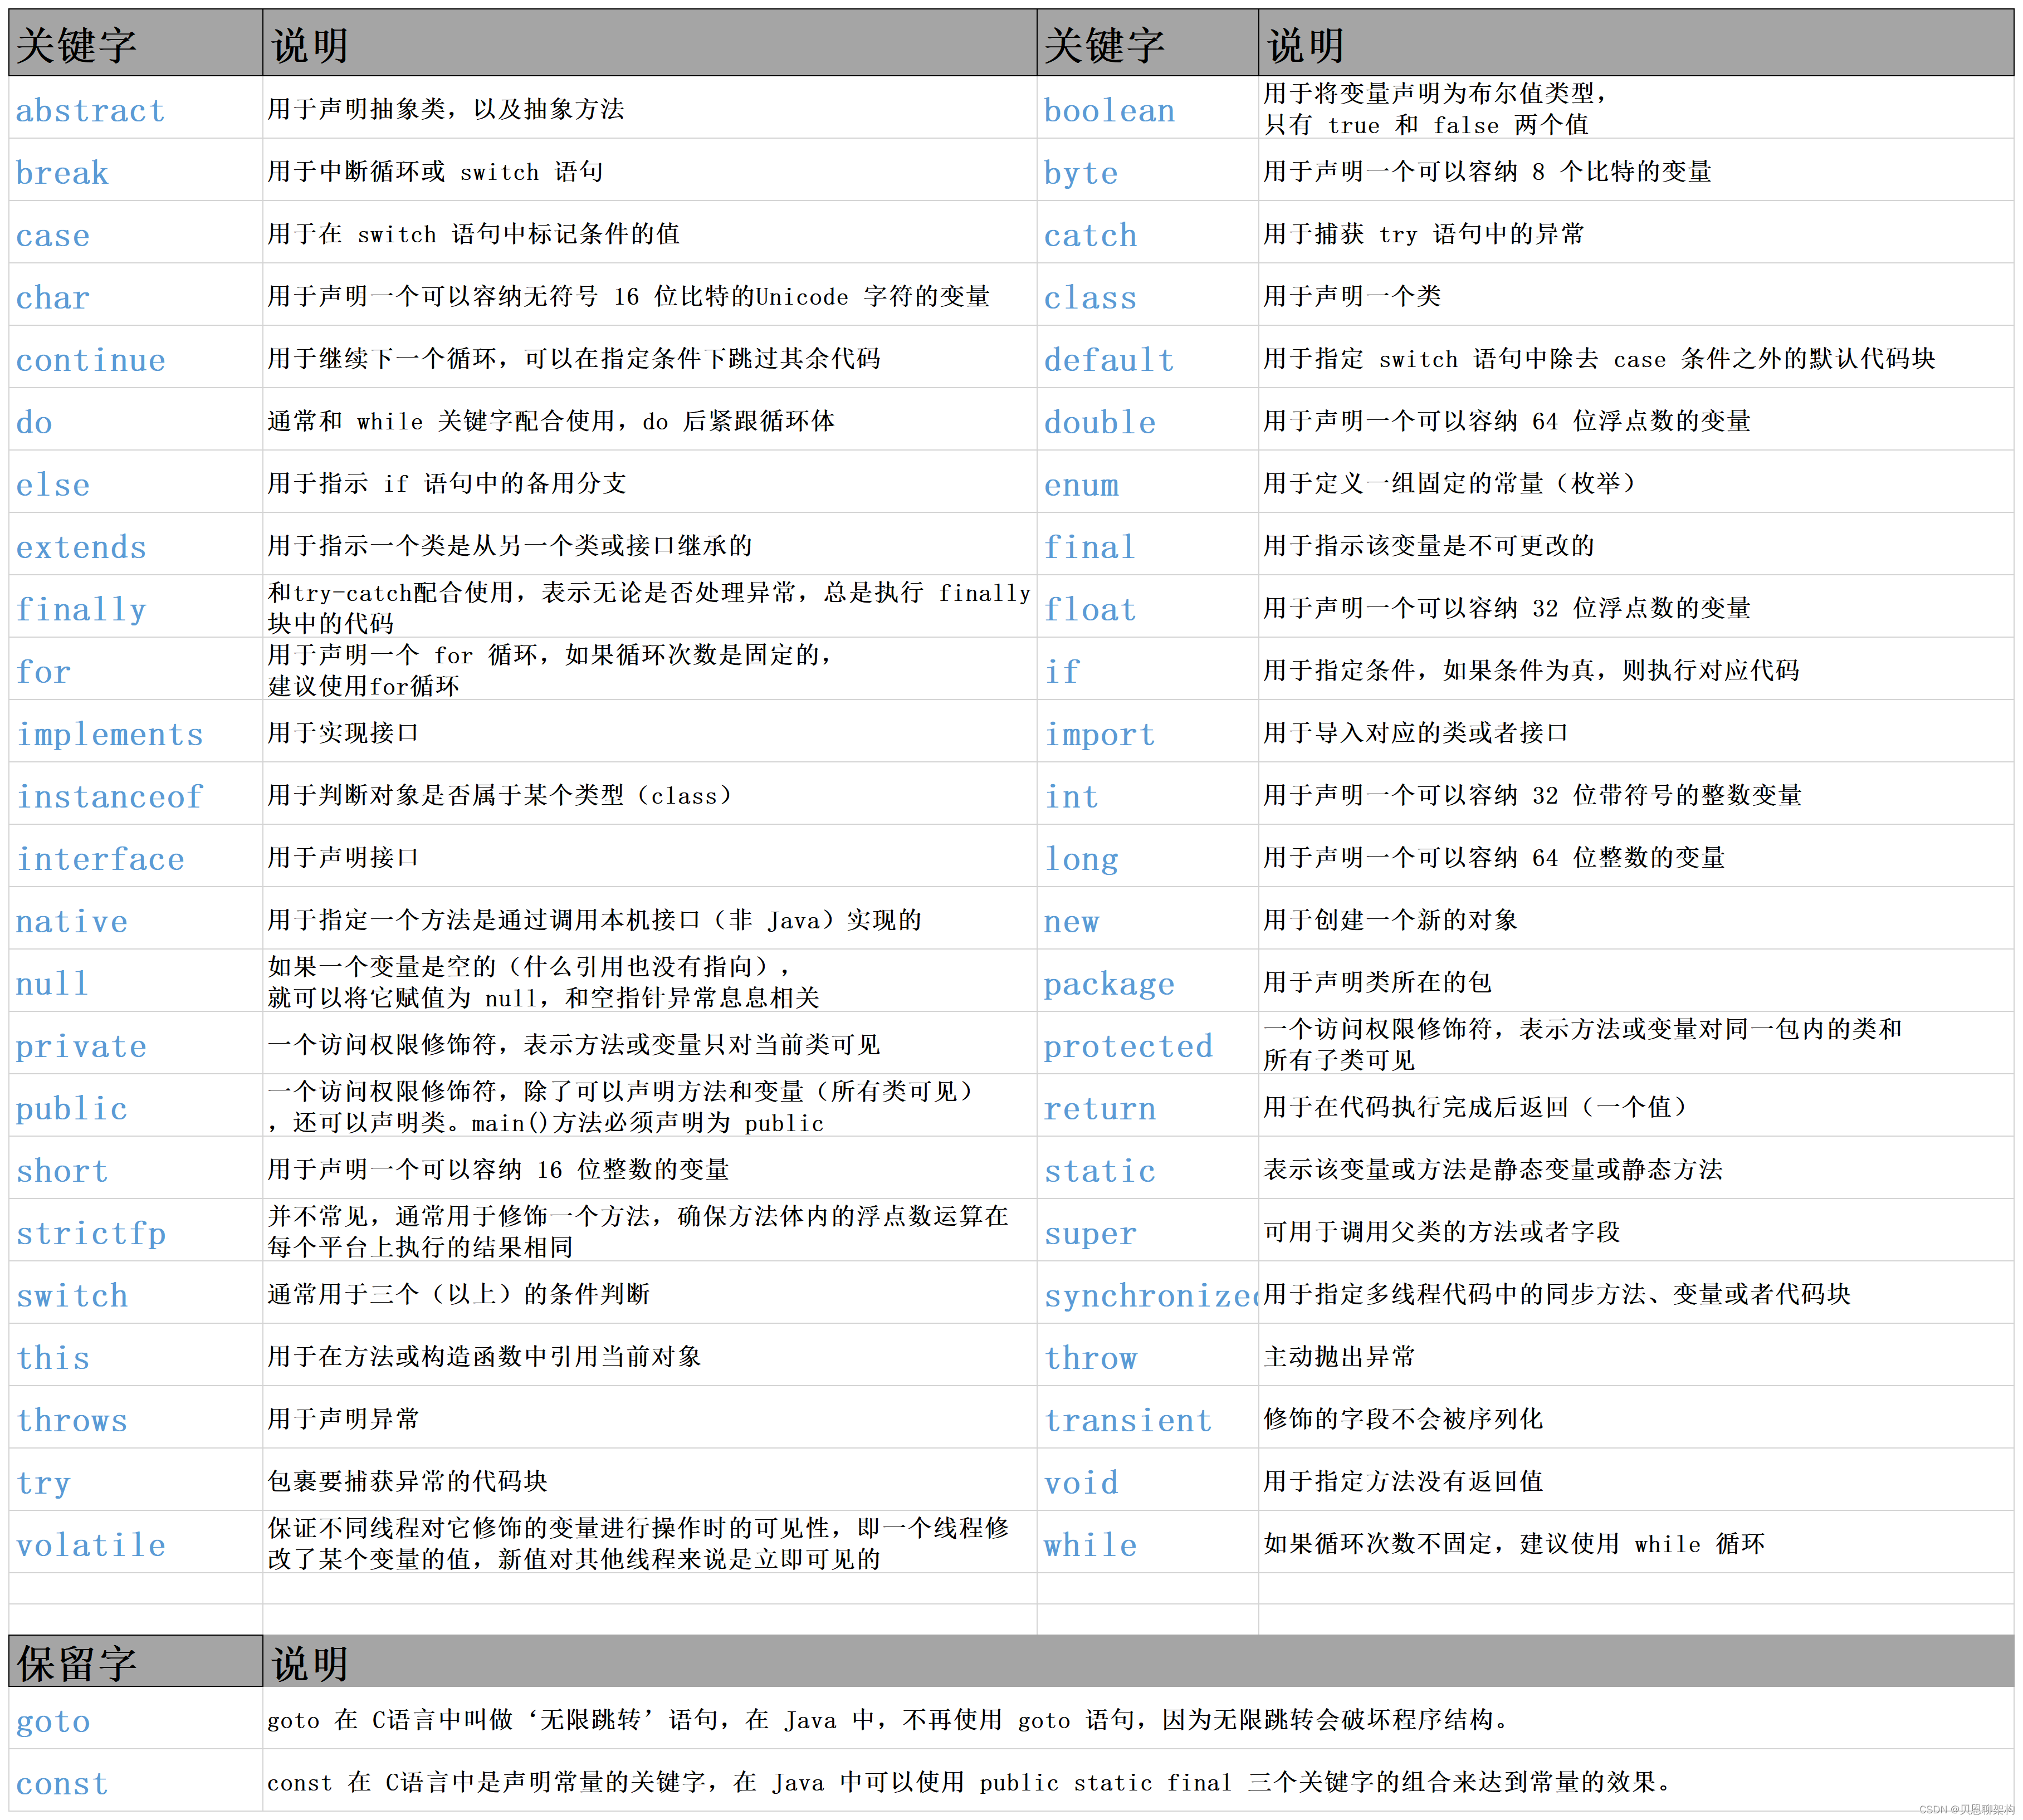The width and height of the screenshot is (2023, 1820).
Task: Select the 'for' keyword
Action: [x=43, y=671]
